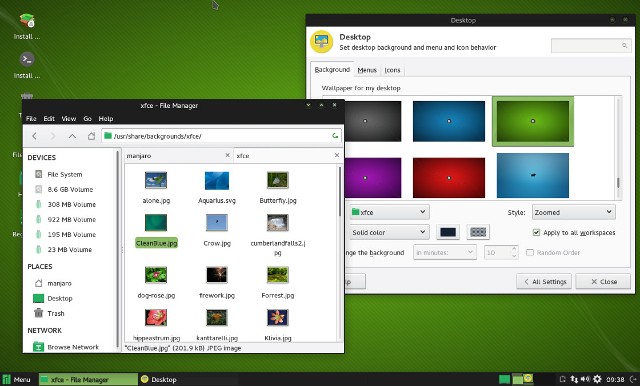Reload the folder with the location bar refresh icon
This screenshot has width=640, height=386.
coord(335,136)
